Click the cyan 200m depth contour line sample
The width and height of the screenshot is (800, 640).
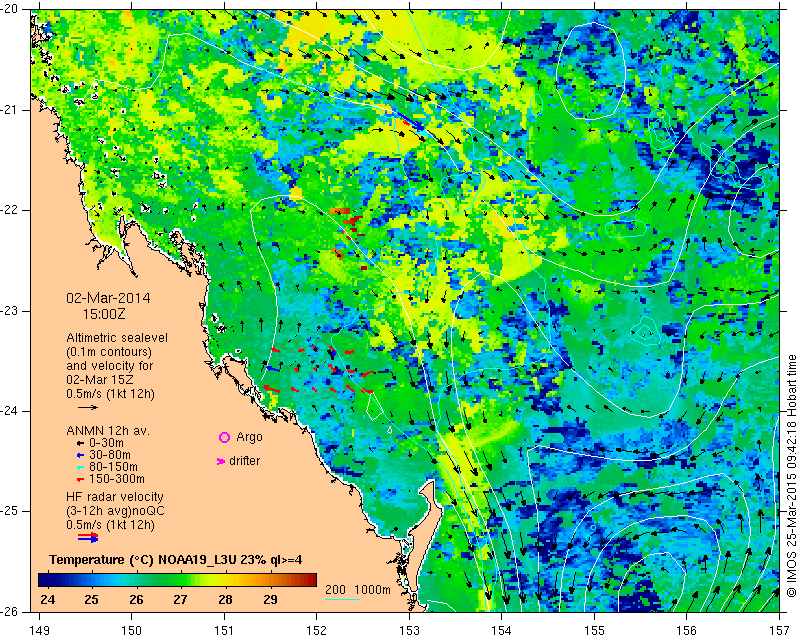pyautogui.click(x=342, y=599)
